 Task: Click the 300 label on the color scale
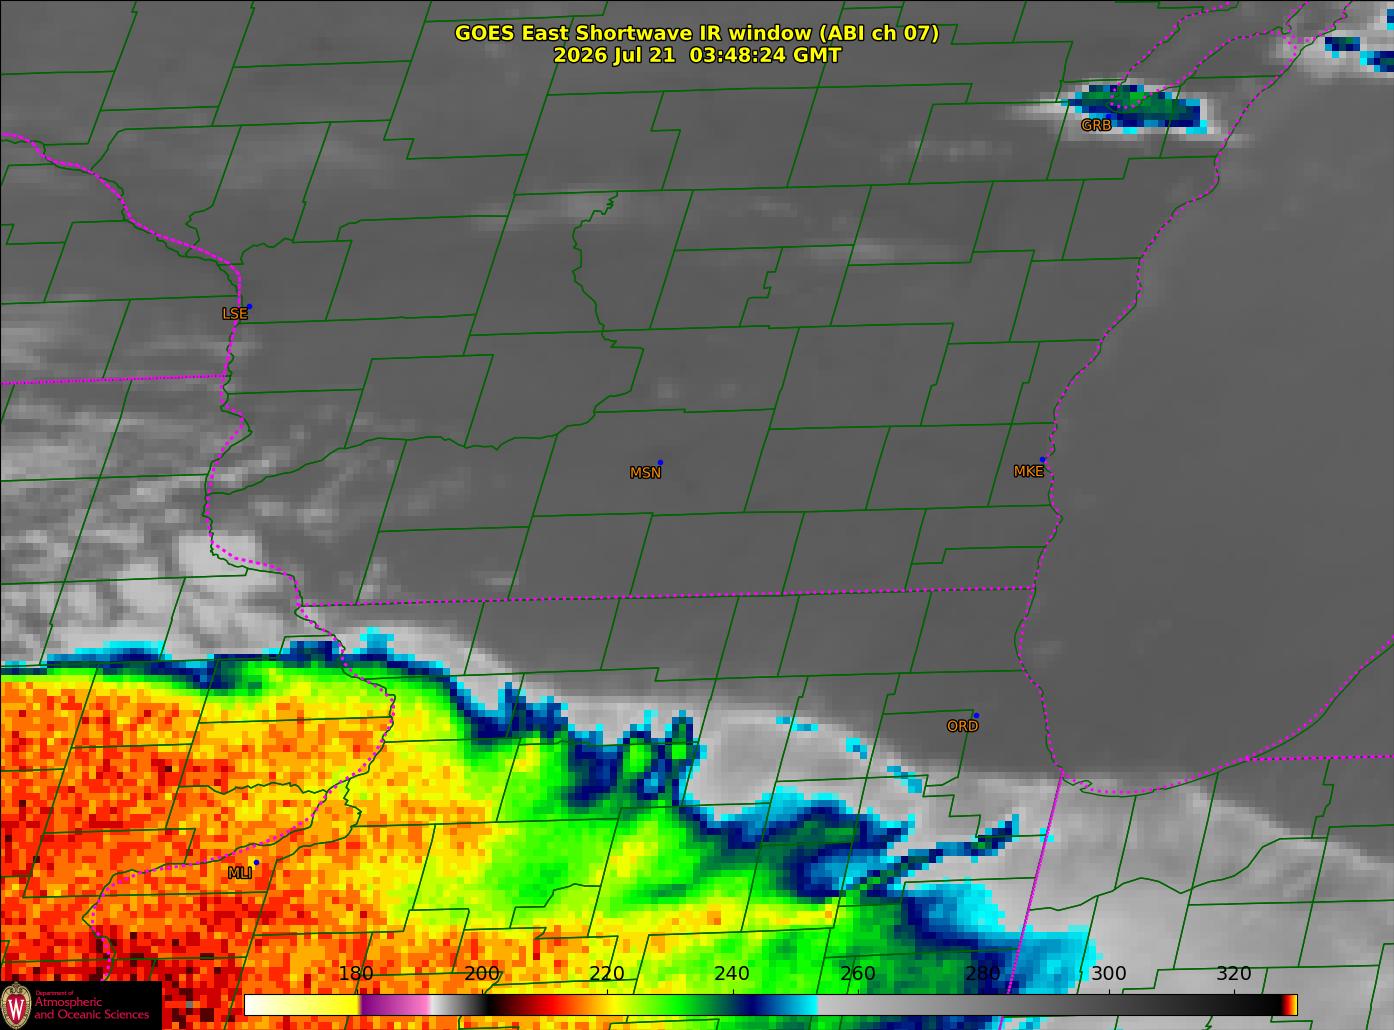click(1108, 974)
